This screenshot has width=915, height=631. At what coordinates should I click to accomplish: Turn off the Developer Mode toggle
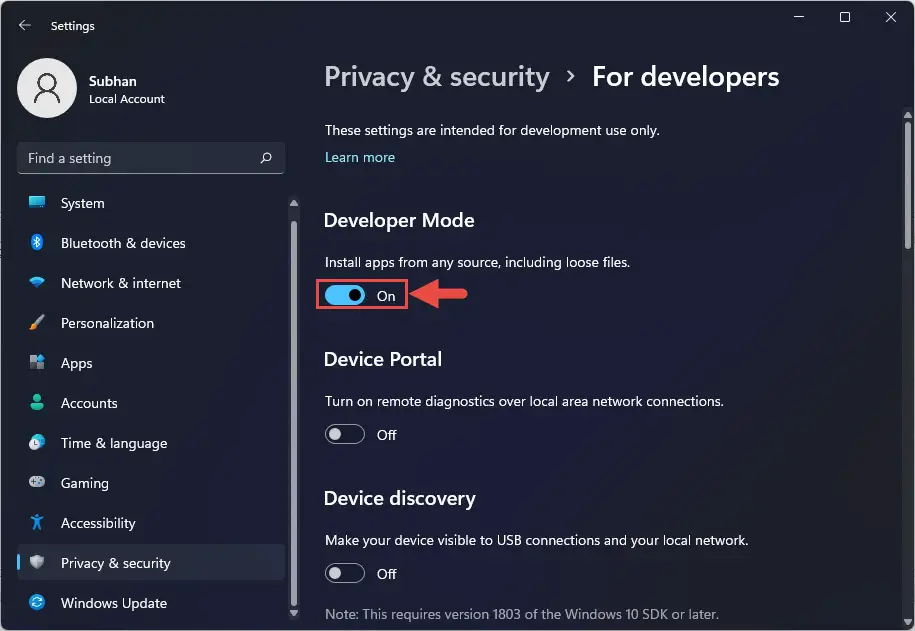pyautogui.click(x=345, y=295)
